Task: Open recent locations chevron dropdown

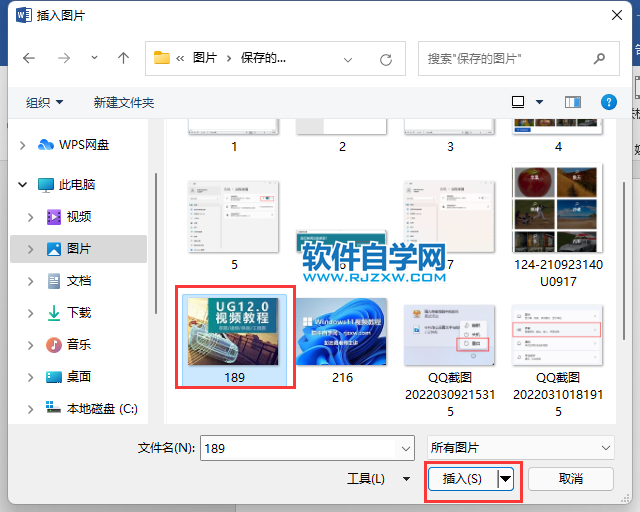Action: coord(94,58)
